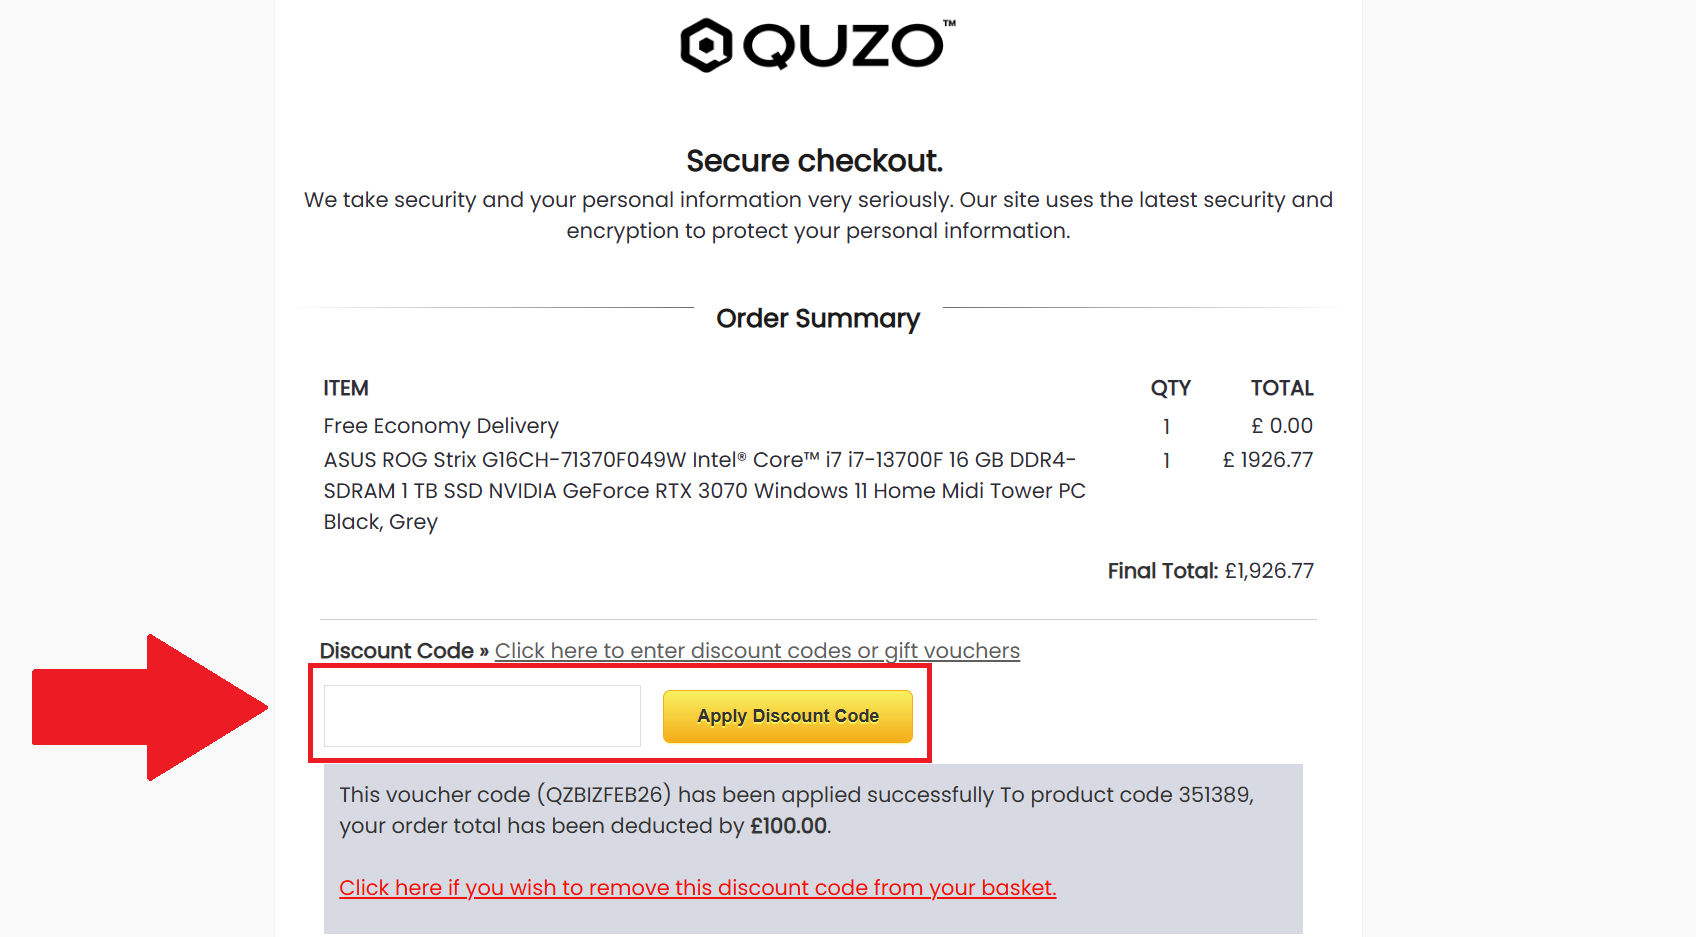Click the Free Economy Delivery line item
The image size is (1696, 937).
pyautogui.click(x=441, y=425)
